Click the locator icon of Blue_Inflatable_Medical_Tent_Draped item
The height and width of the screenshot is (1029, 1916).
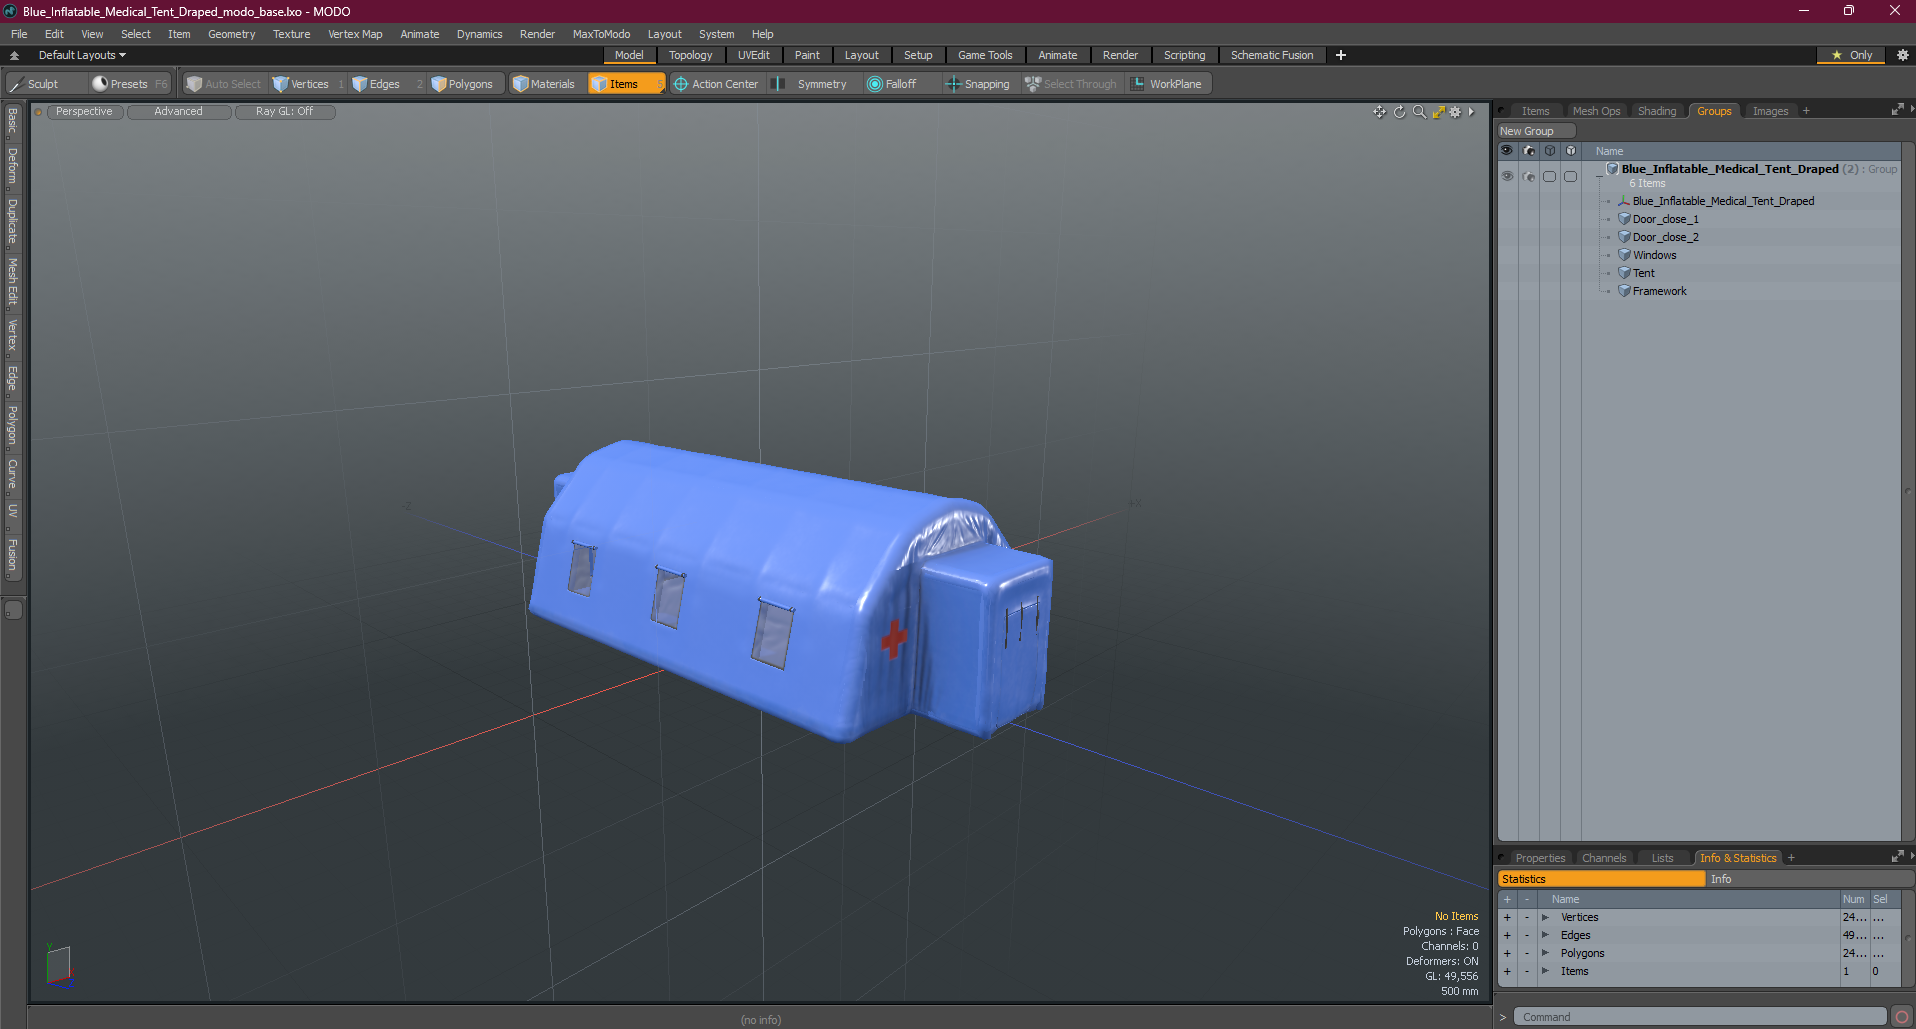pyautogui.click(x=1624, y=201)
